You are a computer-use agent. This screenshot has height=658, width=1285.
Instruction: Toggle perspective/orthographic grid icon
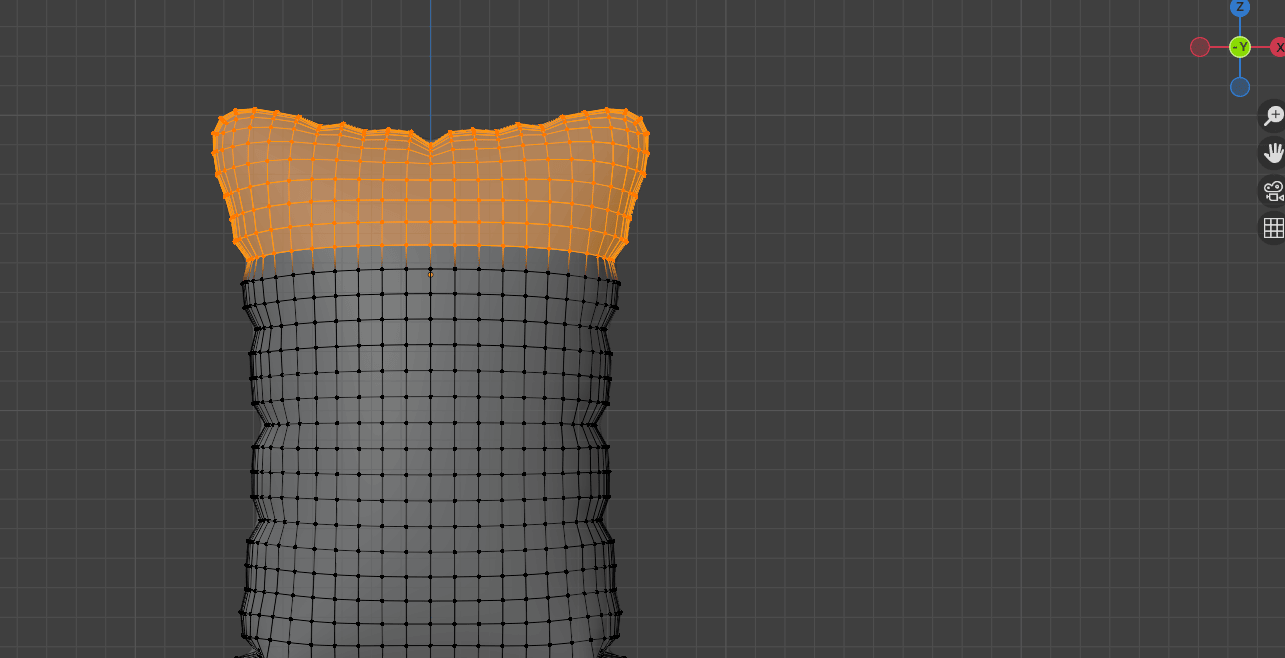1273,228
